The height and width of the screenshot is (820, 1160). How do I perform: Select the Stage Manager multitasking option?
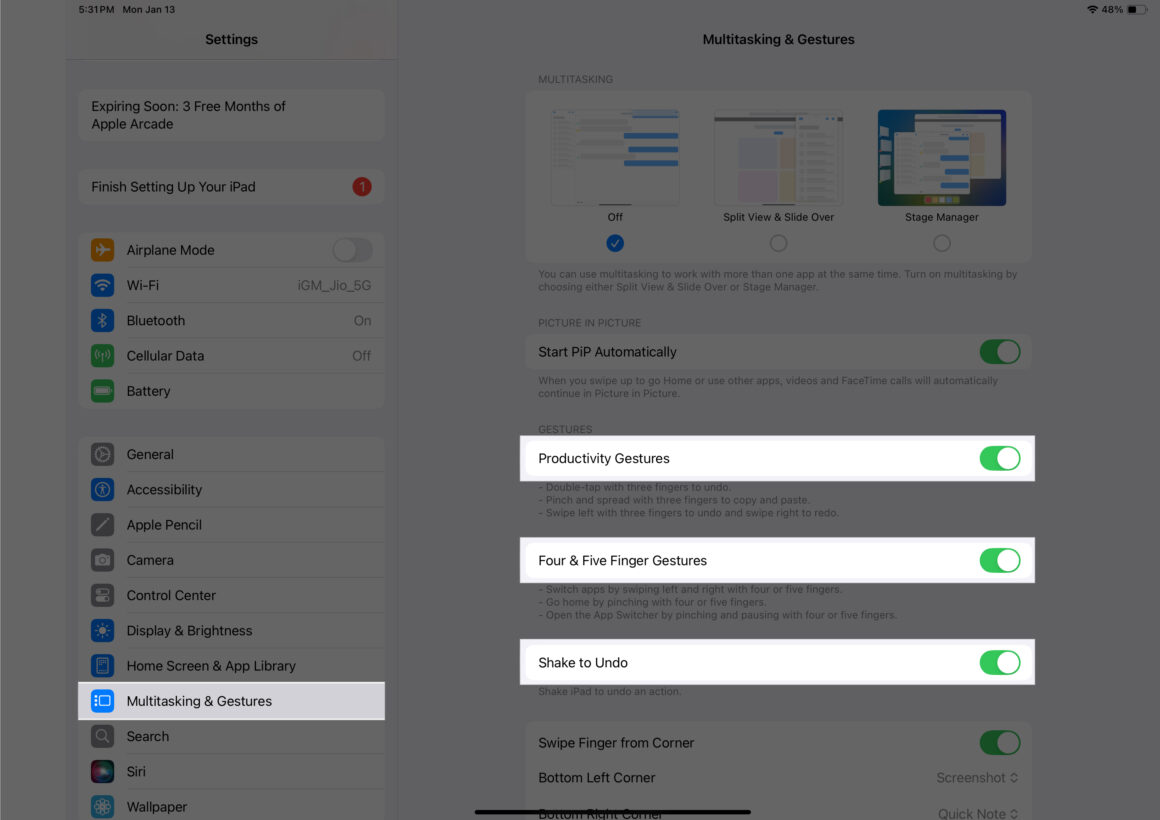coord(941,243)
